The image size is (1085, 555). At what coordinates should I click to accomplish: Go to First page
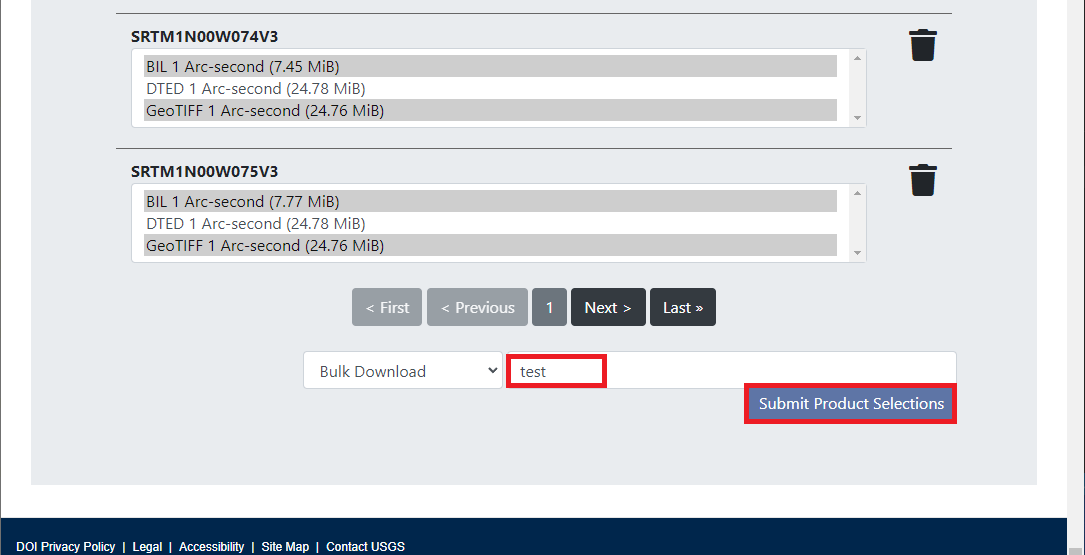tap(387, 307)
